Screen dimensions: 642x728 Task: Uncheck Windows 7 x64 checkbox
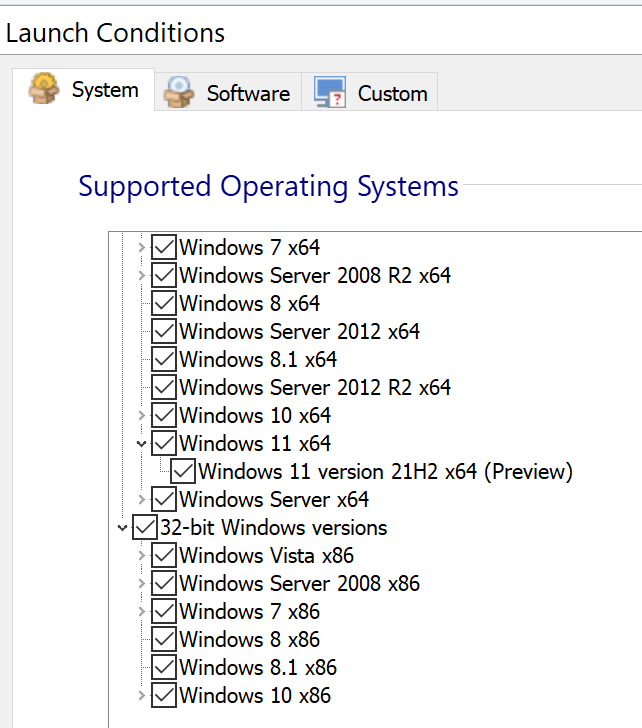(163, 247)
